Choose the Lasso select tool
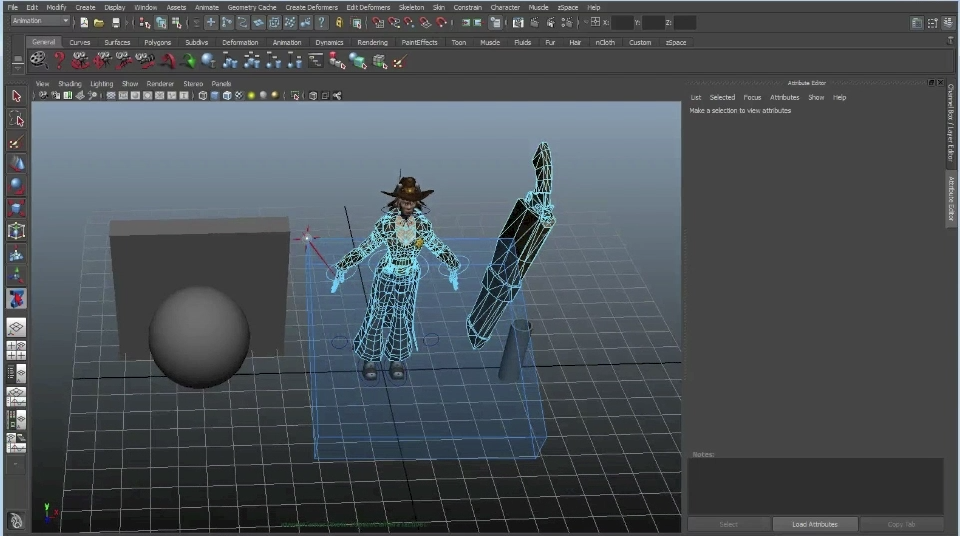The width and height of the screenshot is (960, 536). click(17, 118)
